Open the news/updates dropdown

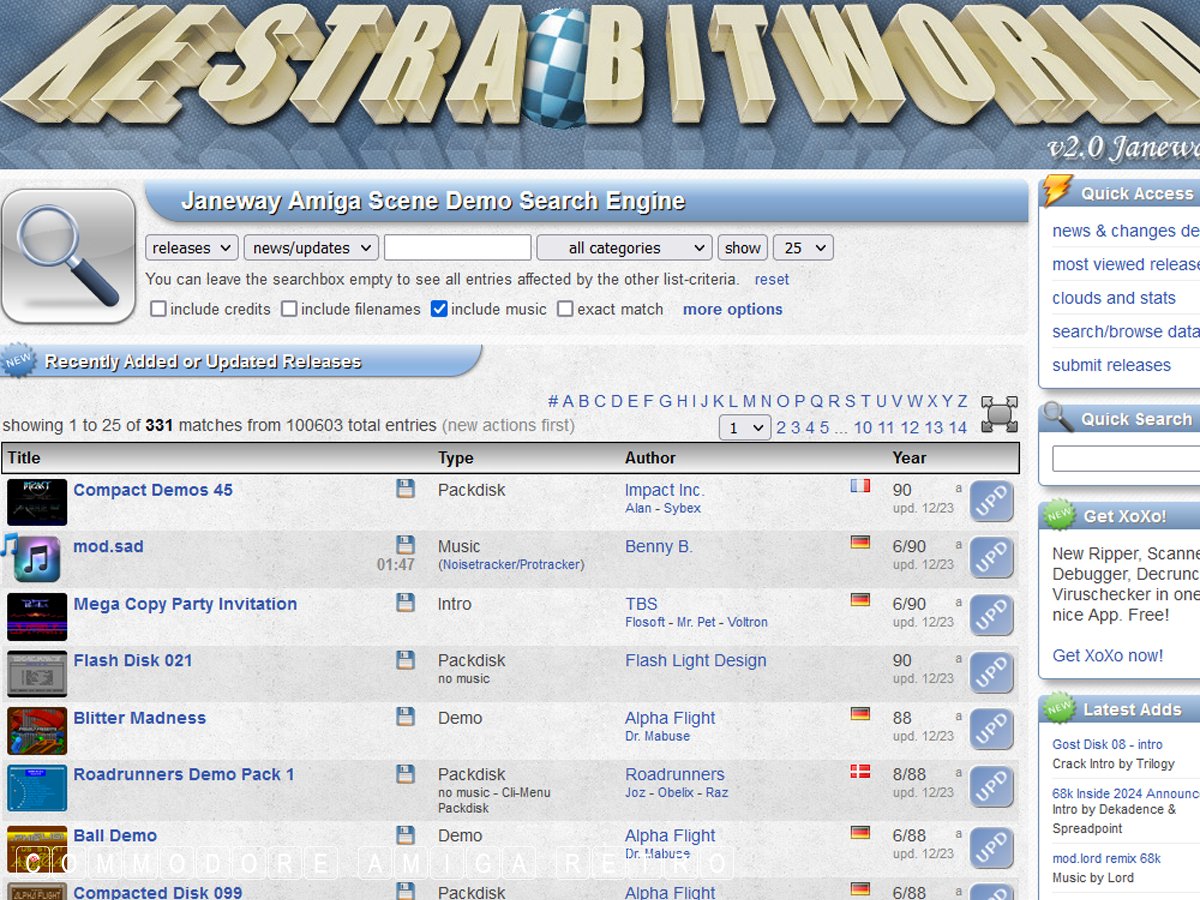coord(311,248)
